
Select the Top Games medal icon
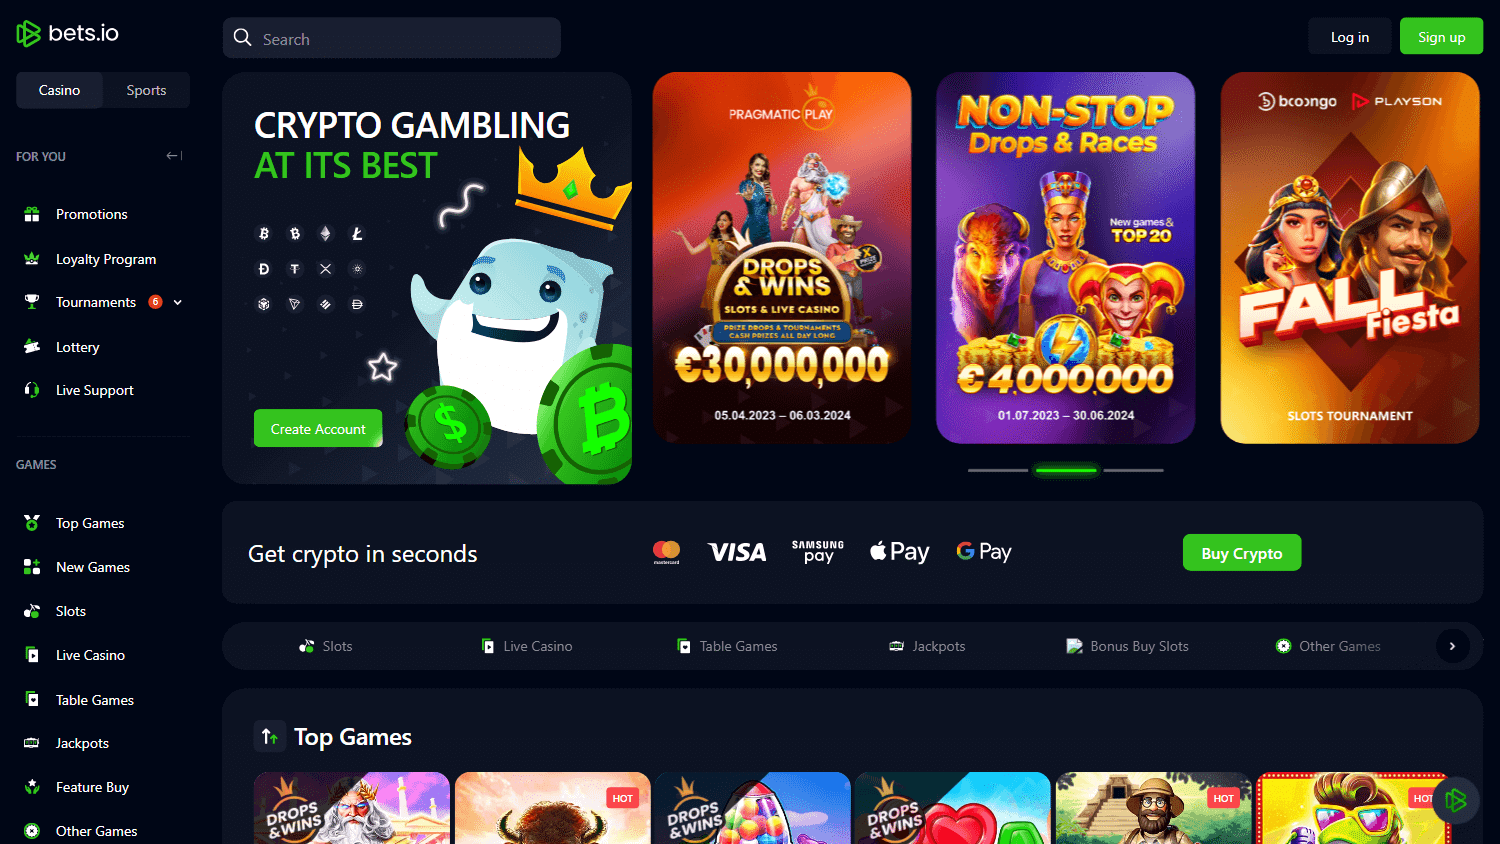coord(32,523)
